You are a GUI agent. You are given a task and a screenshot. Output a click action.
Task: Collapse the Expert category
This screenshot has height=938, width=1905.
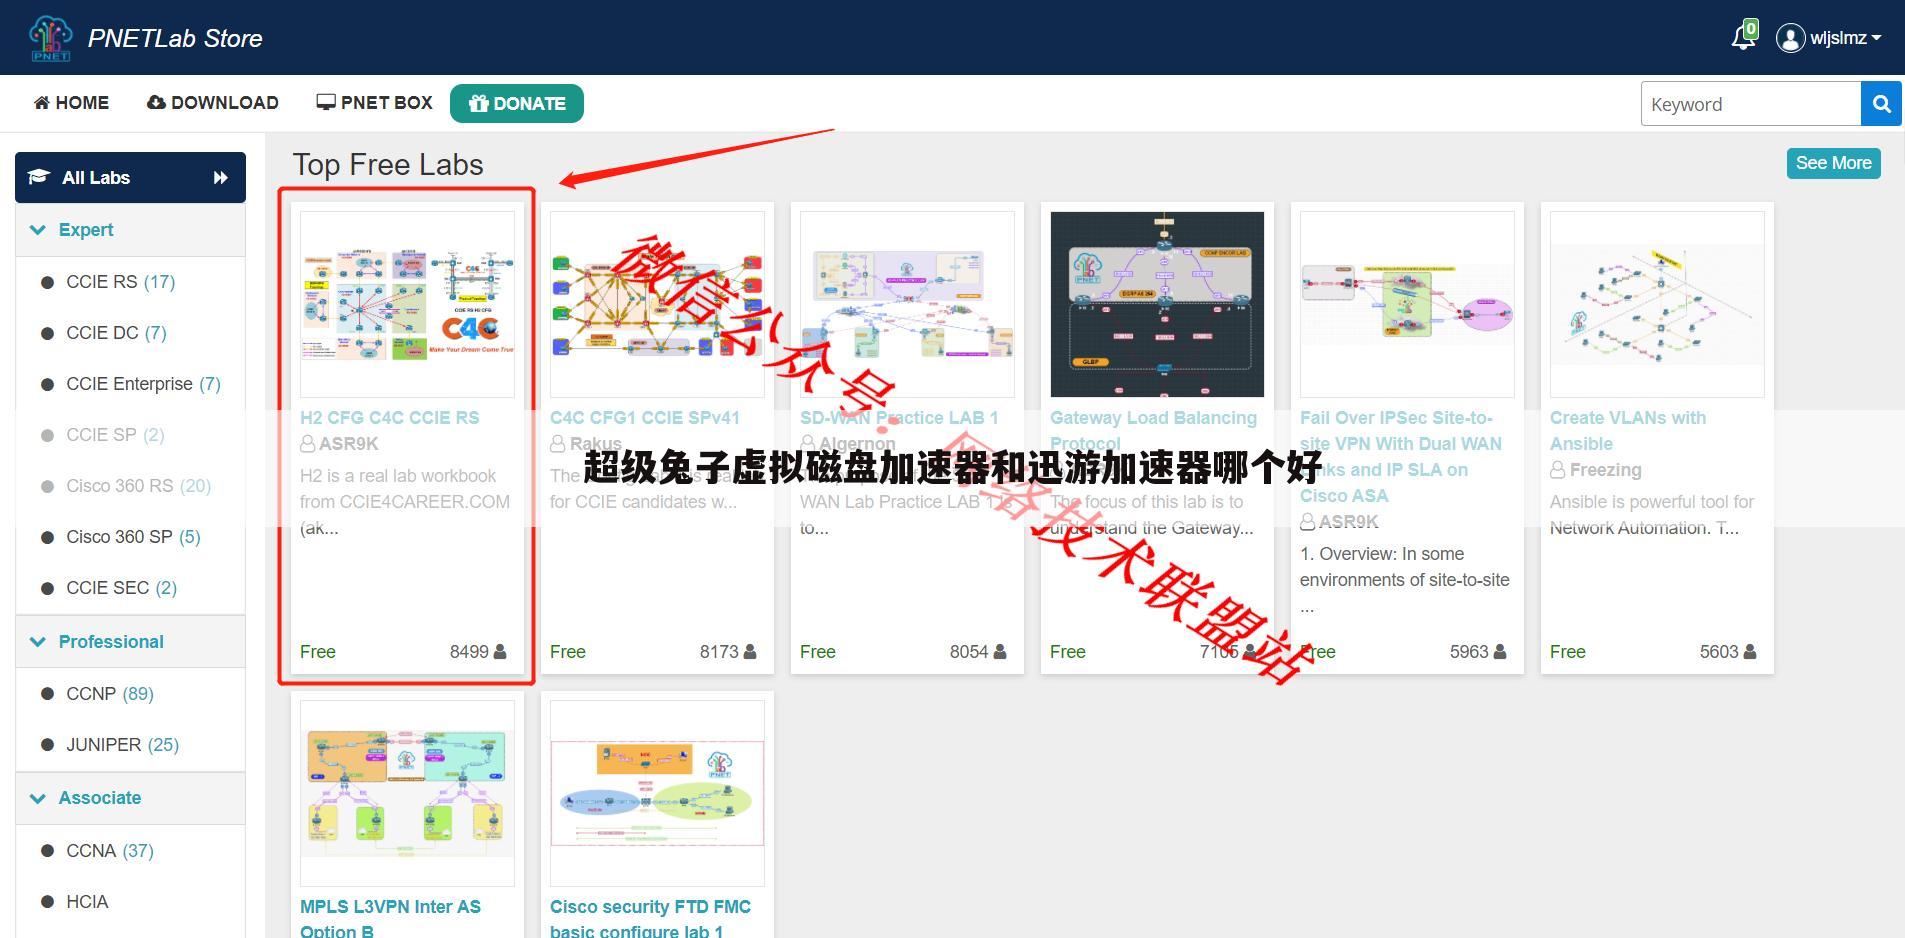point(130,230)
